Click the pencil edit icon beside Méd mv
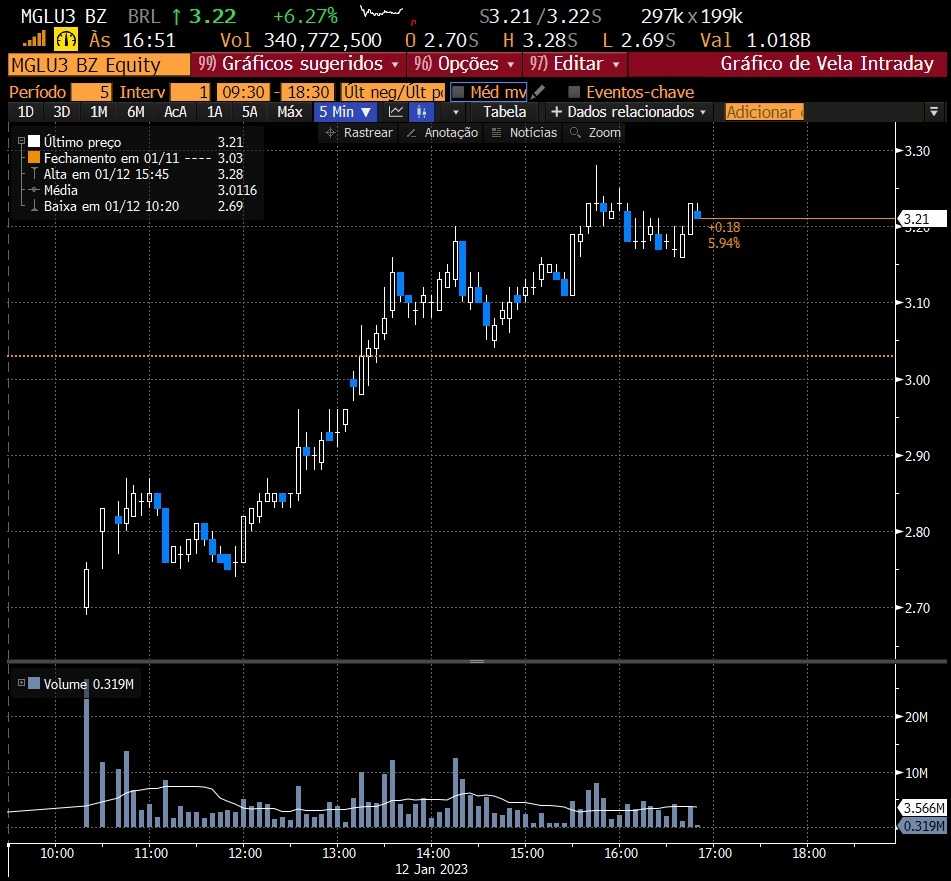 point(539,92)
